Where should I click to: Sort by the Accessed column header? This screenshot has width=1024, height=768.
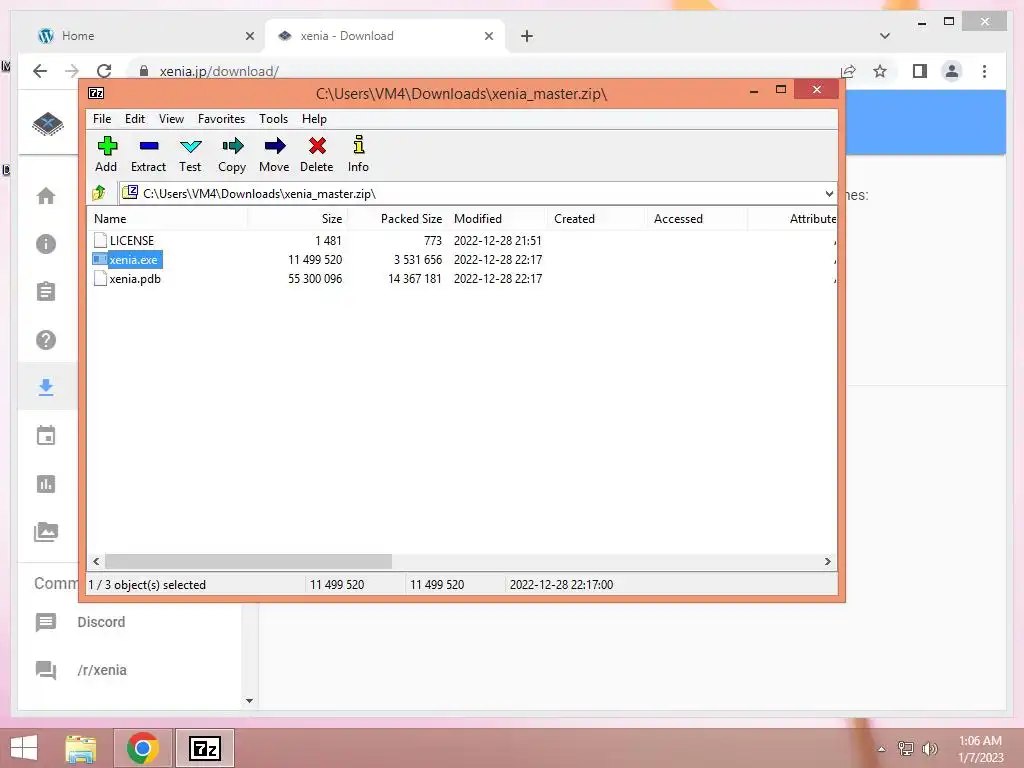tap(696, 219)
